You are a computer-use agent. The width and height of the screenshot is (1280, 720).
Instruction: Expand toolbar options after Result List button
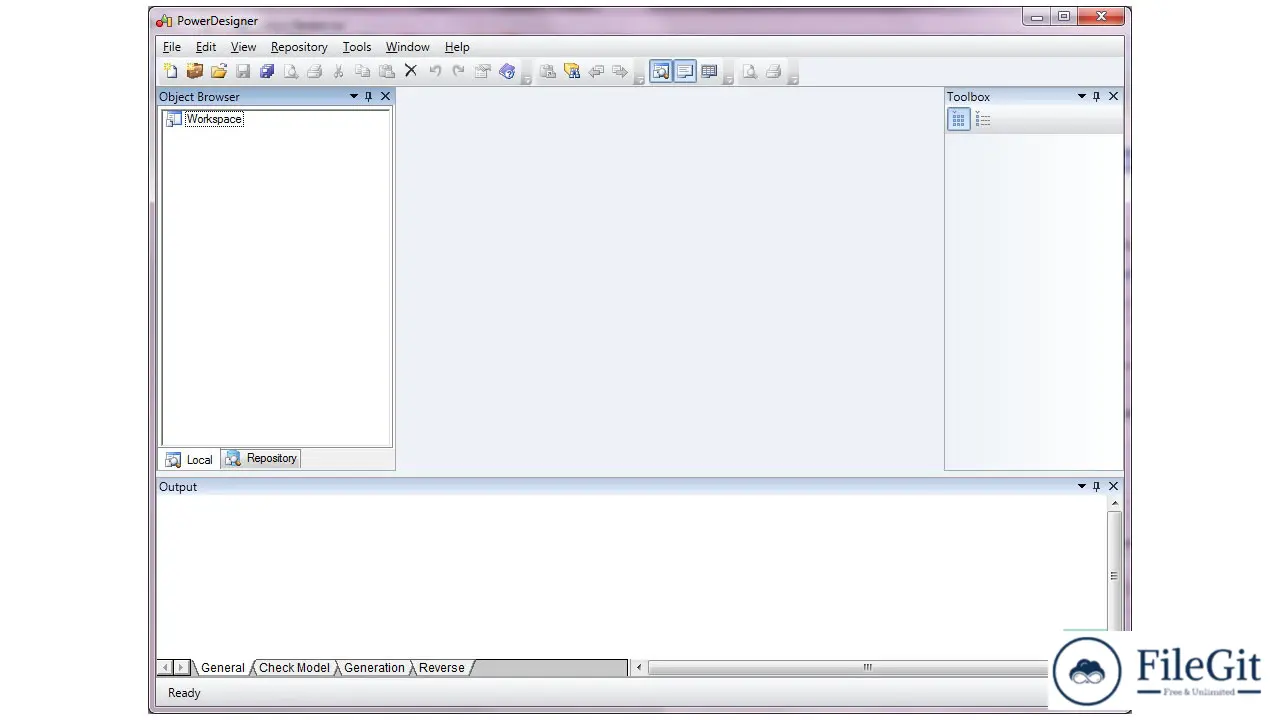tap(728, 78)
